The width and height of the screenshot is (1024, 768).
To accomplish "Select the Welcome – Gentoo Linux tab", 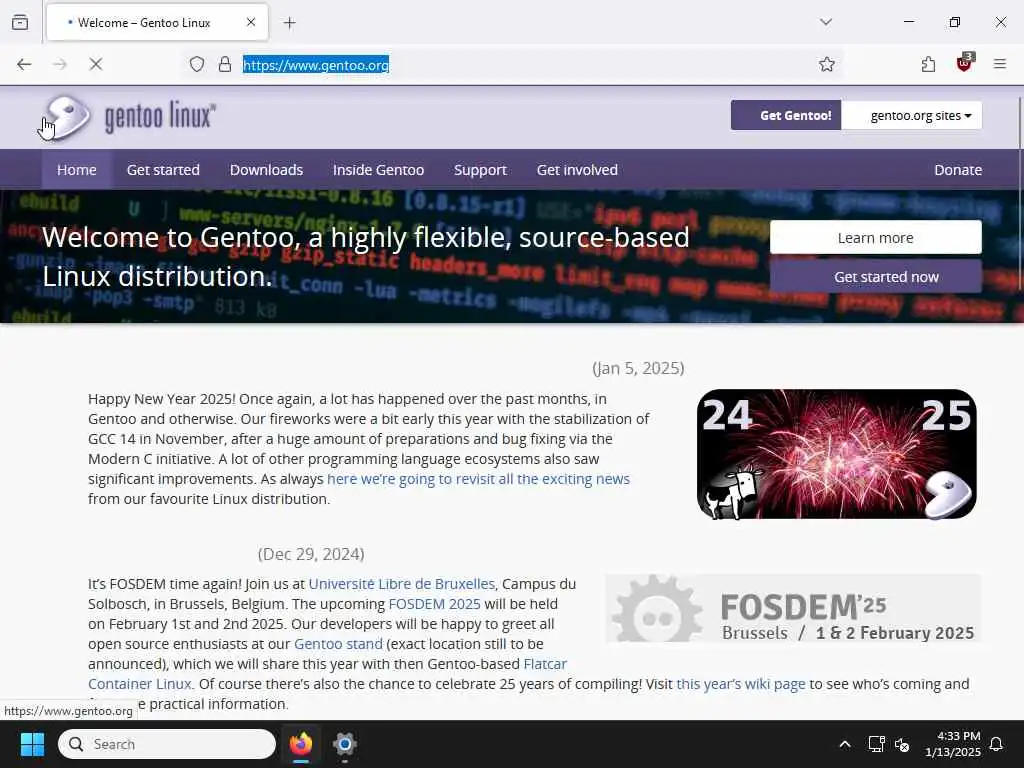I will tap(157, 22).
